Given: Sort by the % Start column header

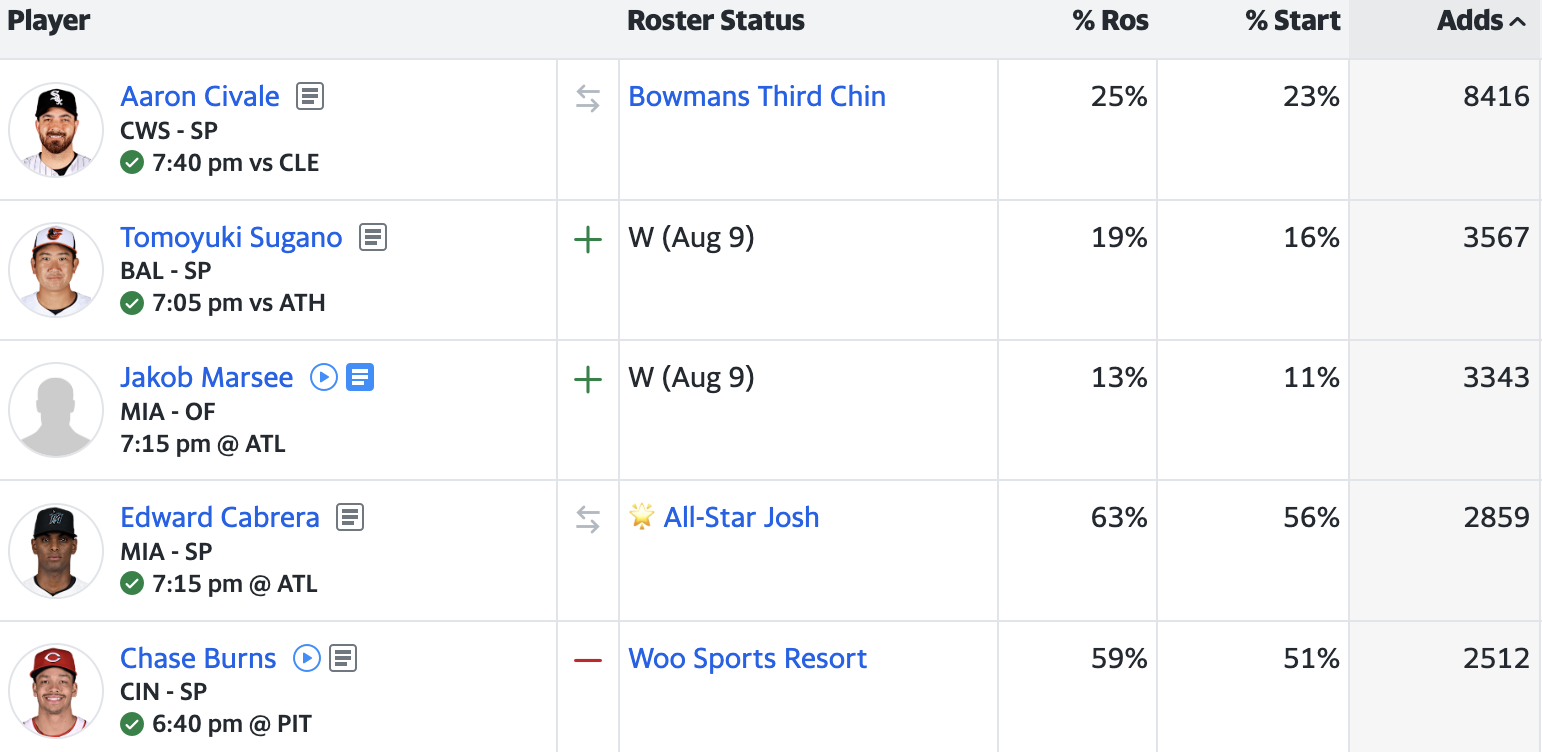Looking at the screenshot, I should coord(1293,21).
